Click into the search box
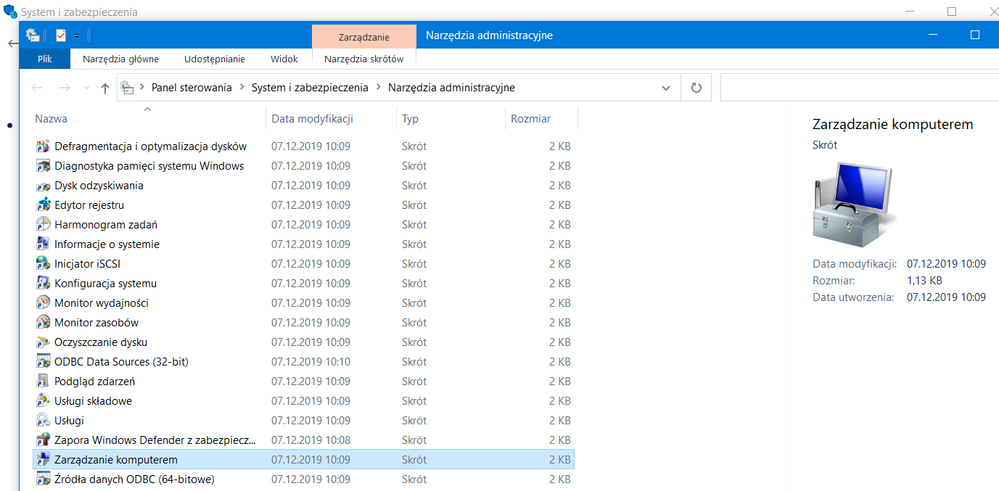This screenshot has width=999, height=491. (859, 88)
